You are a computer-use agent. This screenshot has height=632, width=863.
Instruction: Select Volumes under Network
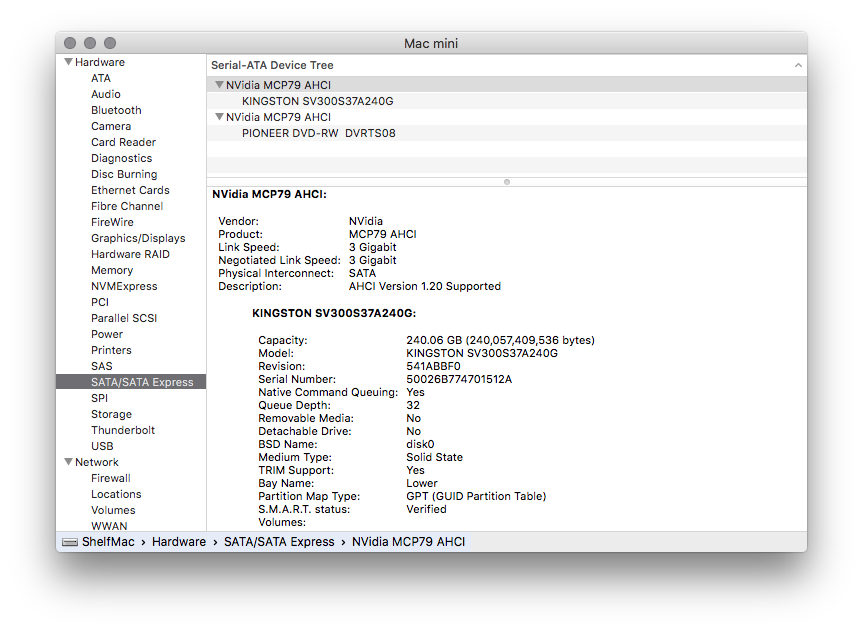113,510
